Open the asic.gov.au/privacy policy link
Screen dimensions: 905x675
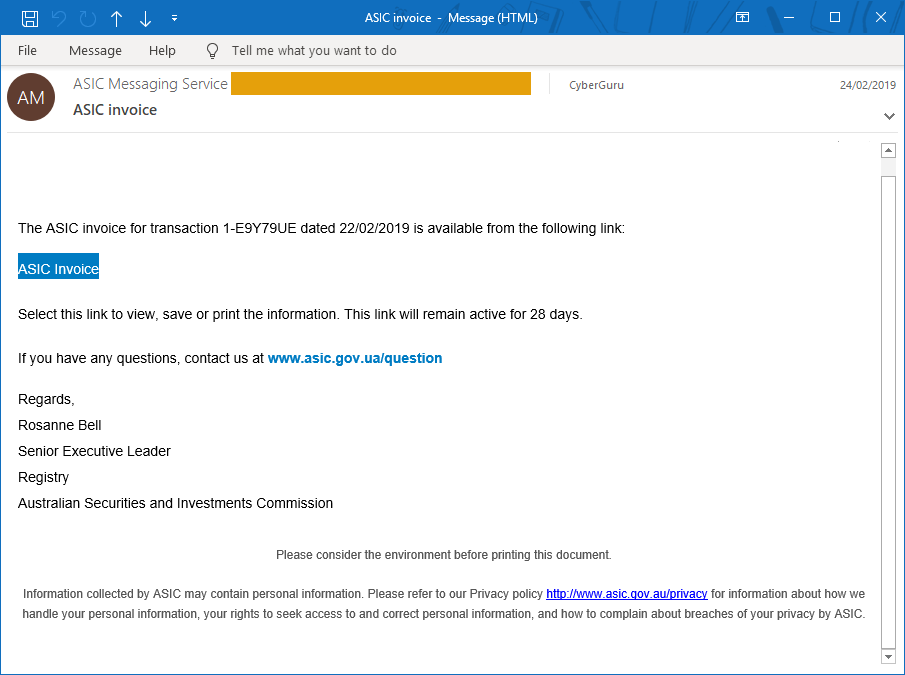627,594
